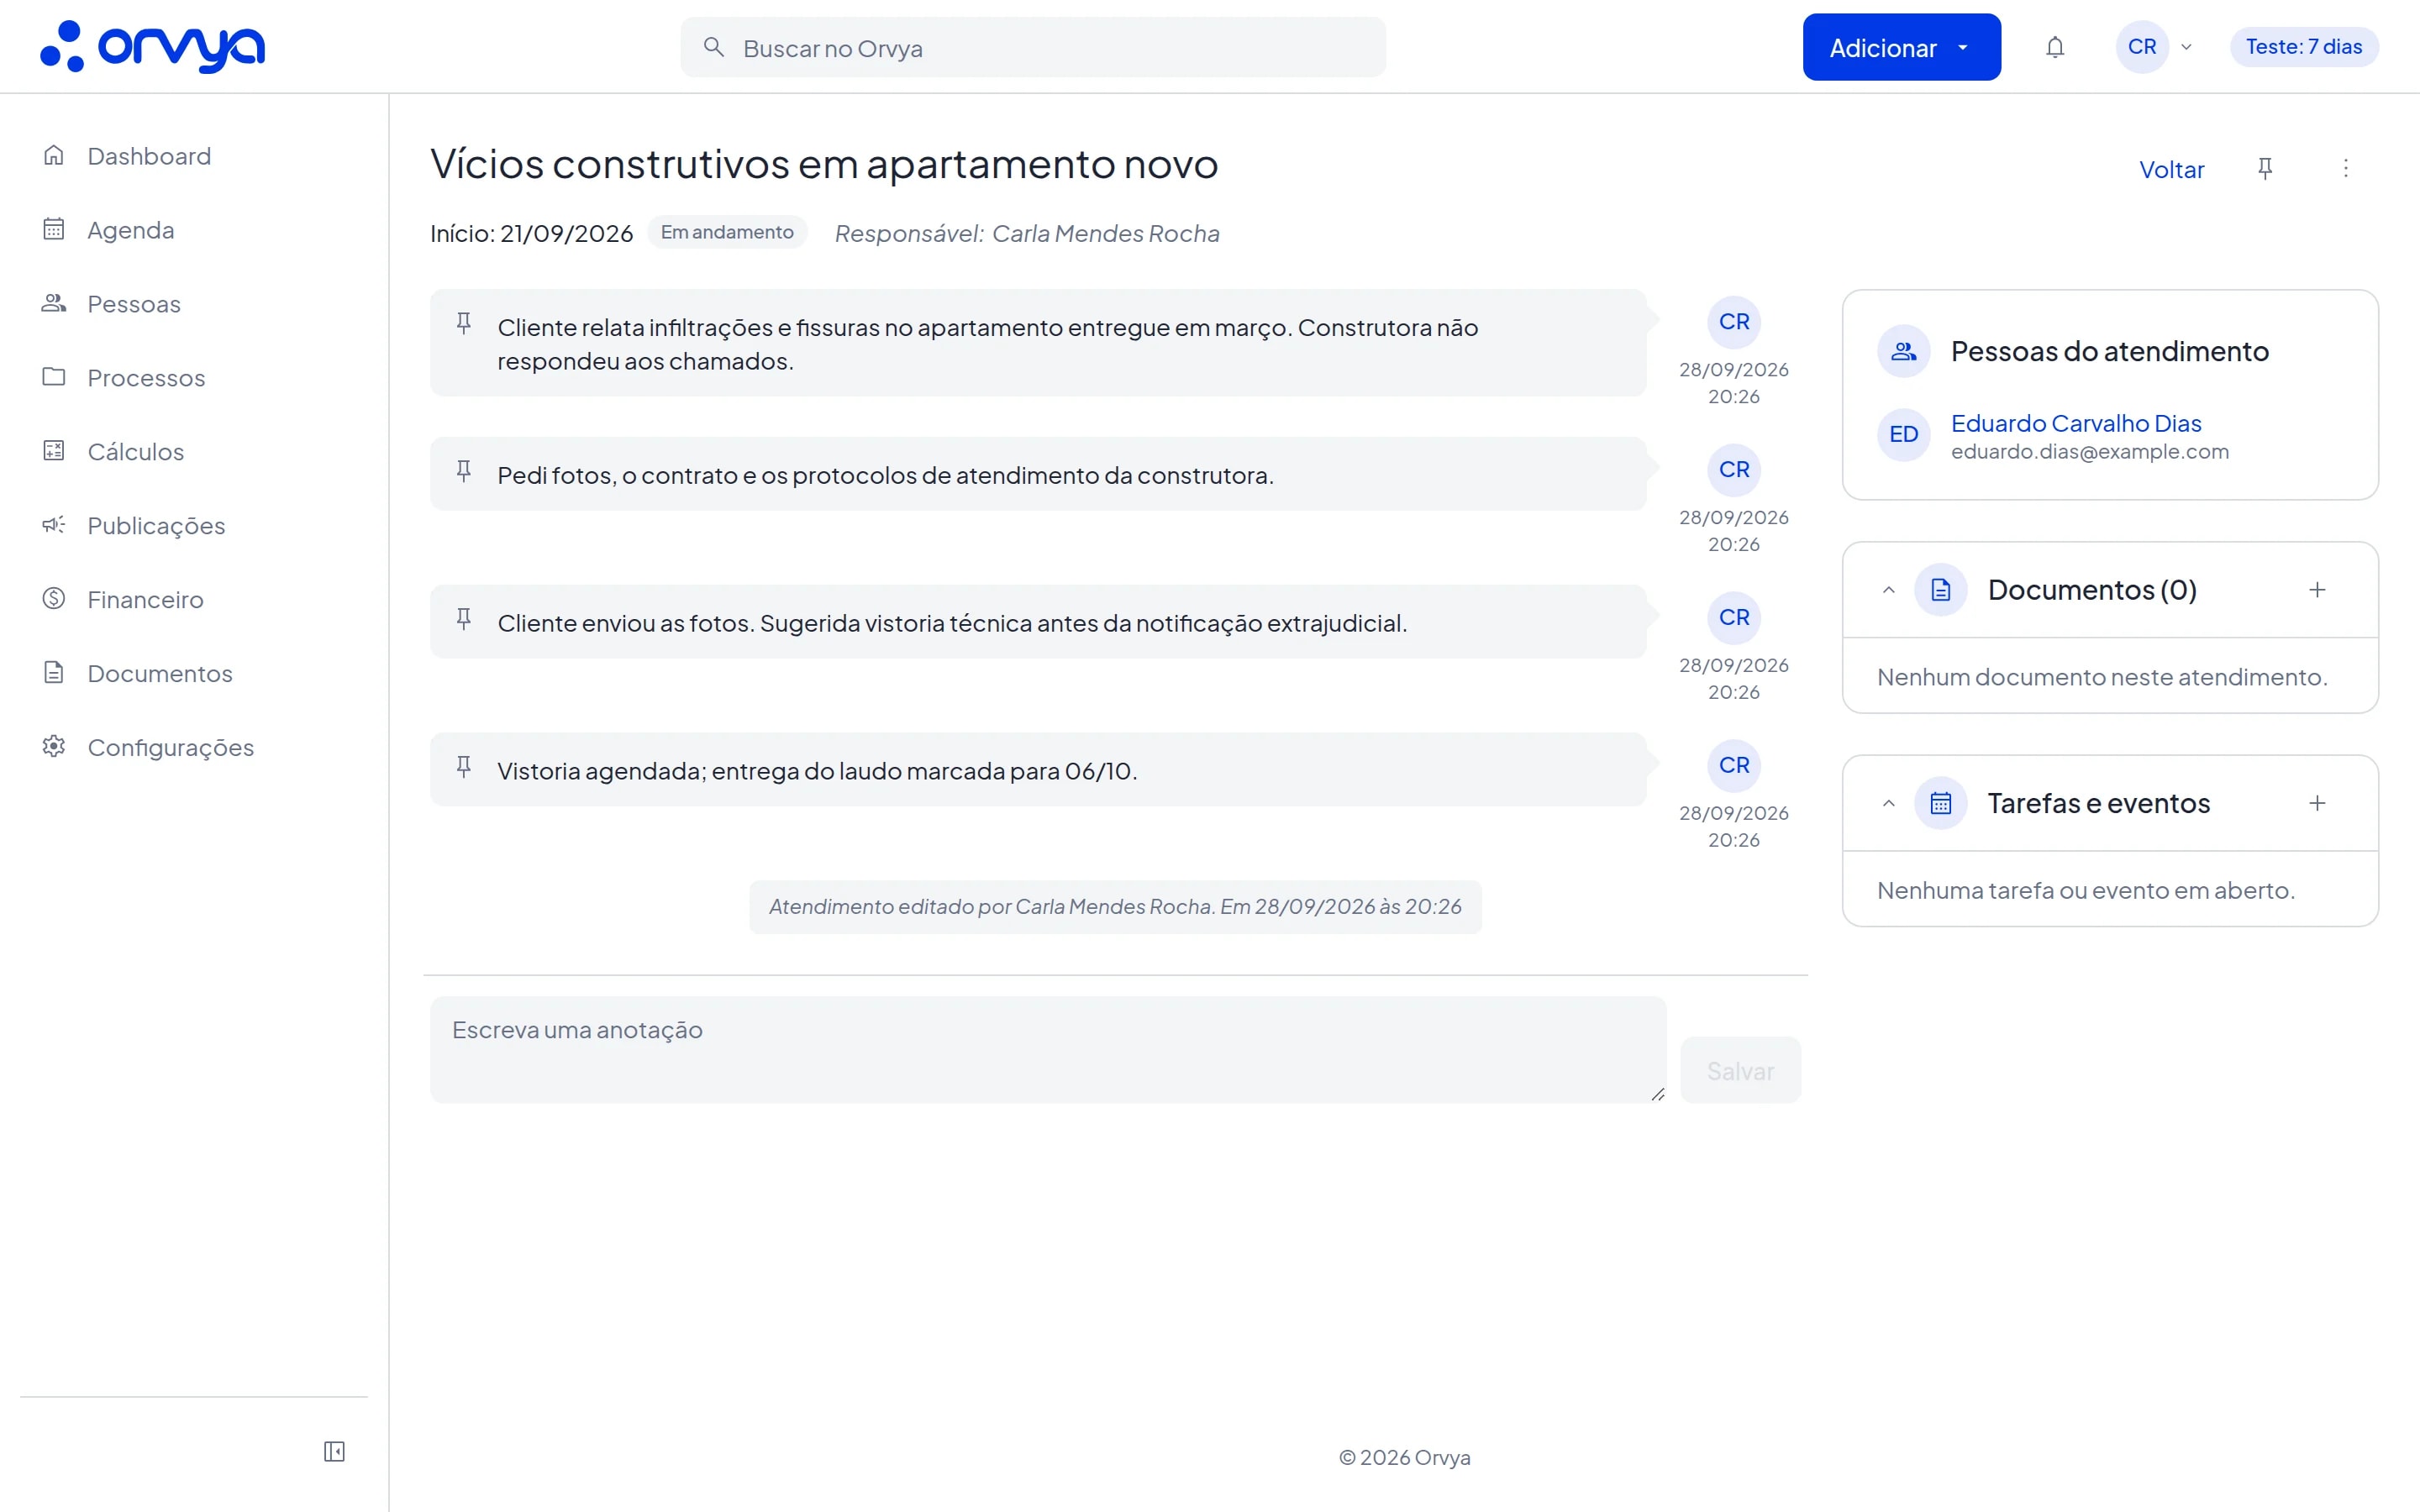Navigate to Processos

pyautogui.click(x=146, y=378)
